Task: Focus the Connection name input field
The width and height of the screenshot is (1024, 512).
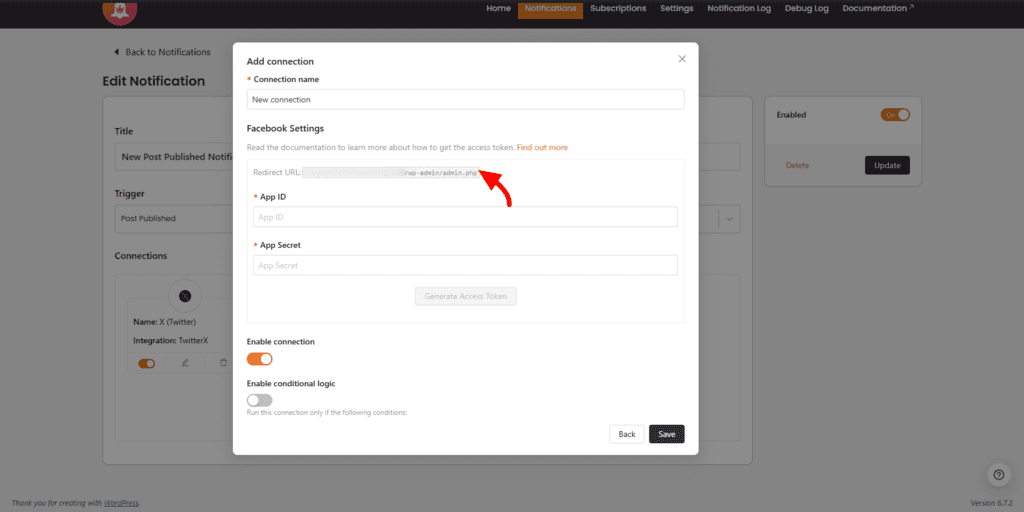Action: (465, 99)
